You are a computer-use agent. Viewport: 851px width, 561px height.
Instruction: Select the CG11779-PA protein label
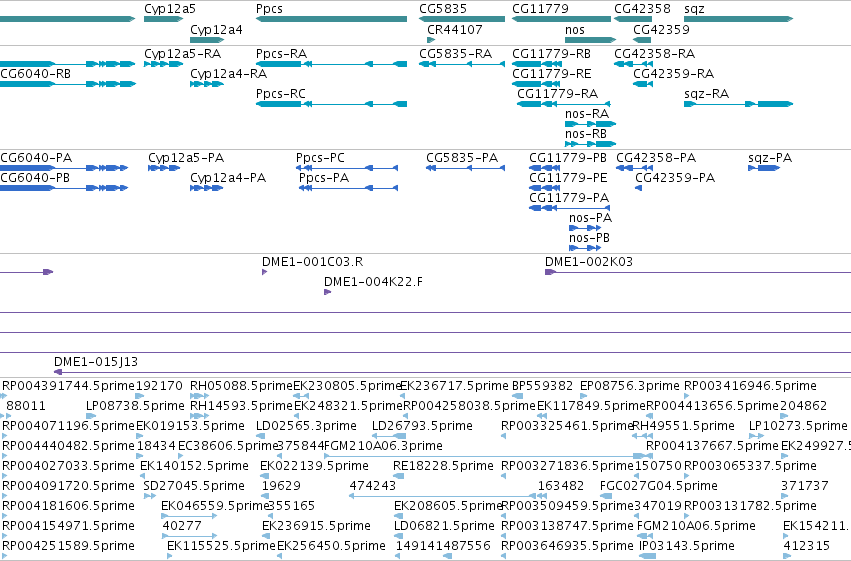(x=569, y=198)
